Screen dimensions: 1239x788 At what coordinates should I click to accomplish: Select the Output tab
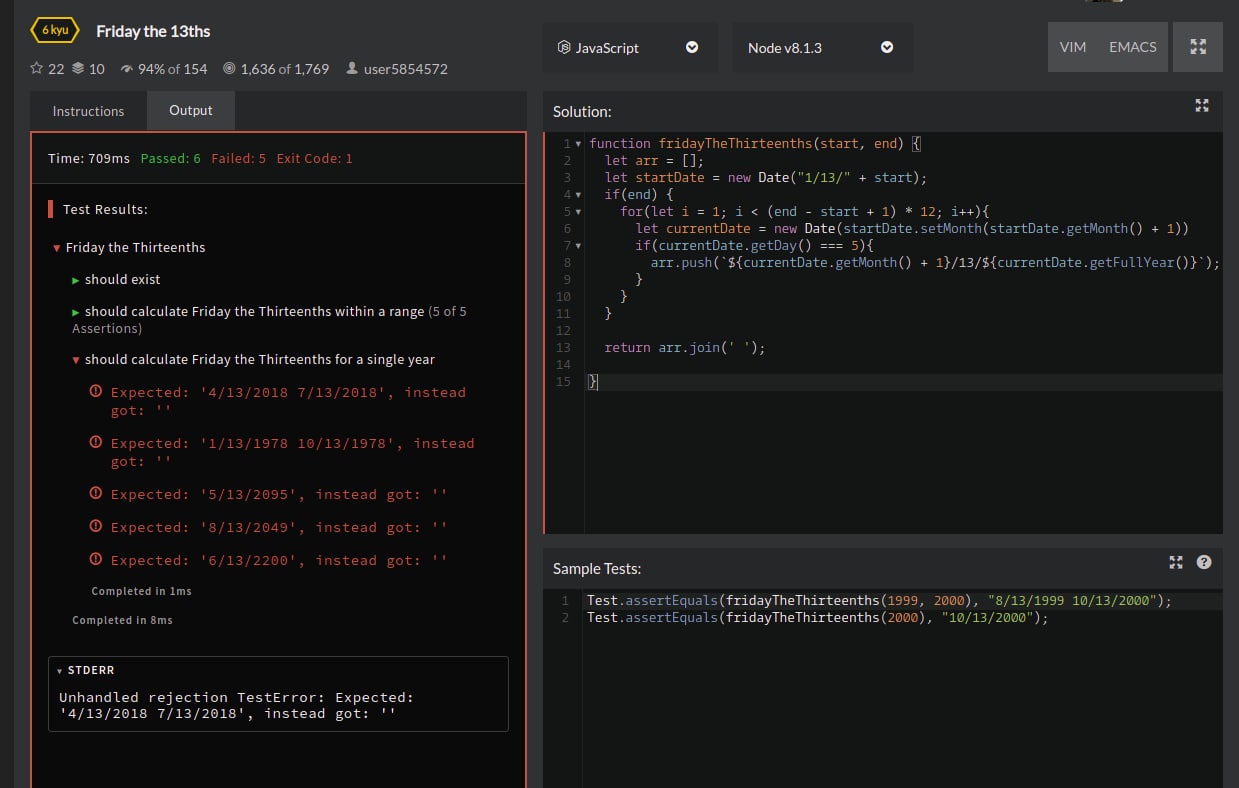point(191,111)
